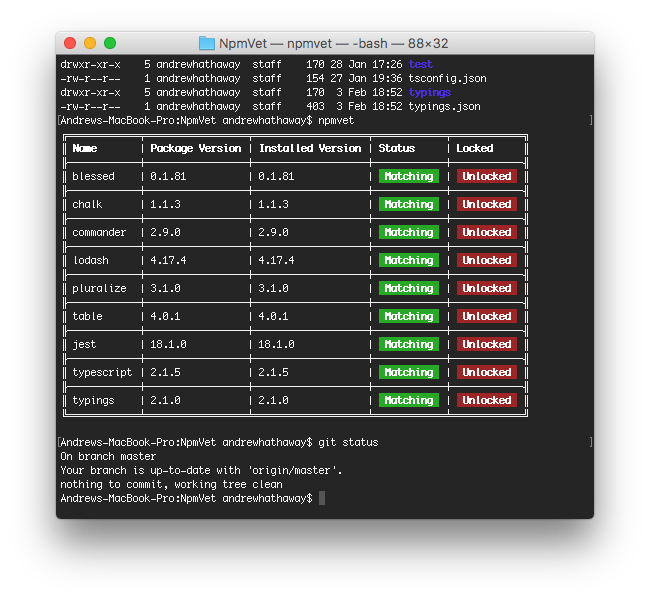Click the Installed Version column header
The image size is (650, 599).
pyautogui.click(x=310, y=148)
